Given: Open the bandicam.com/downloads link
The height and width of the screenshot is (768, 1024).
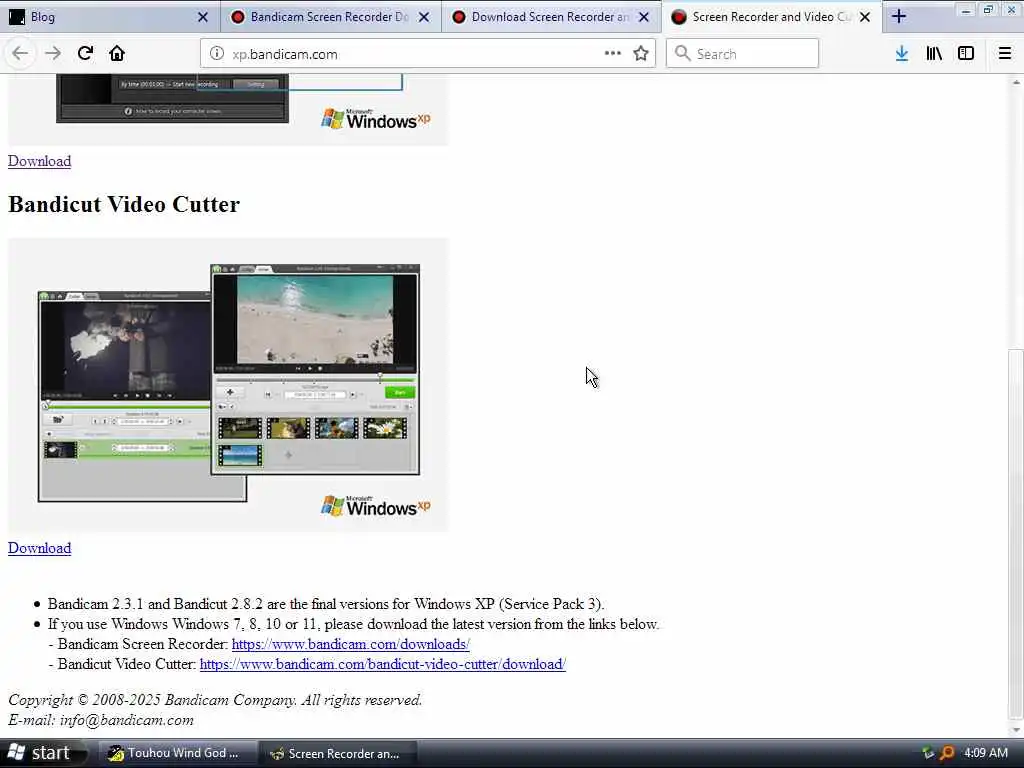Looking at the screenshot, I should click(351, 644).
